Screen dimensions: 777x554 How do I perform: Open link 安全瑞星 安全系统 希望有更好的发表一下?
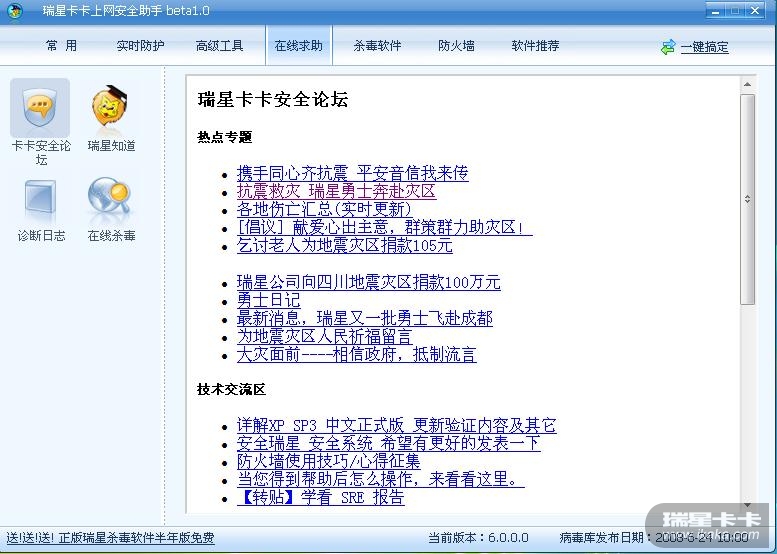pos(388,443)
